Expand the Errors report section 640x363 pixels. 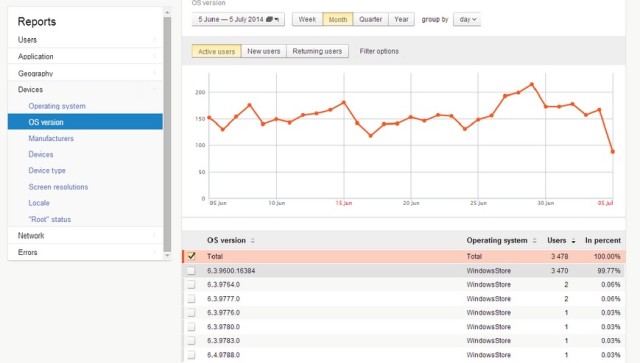(85, 252)
